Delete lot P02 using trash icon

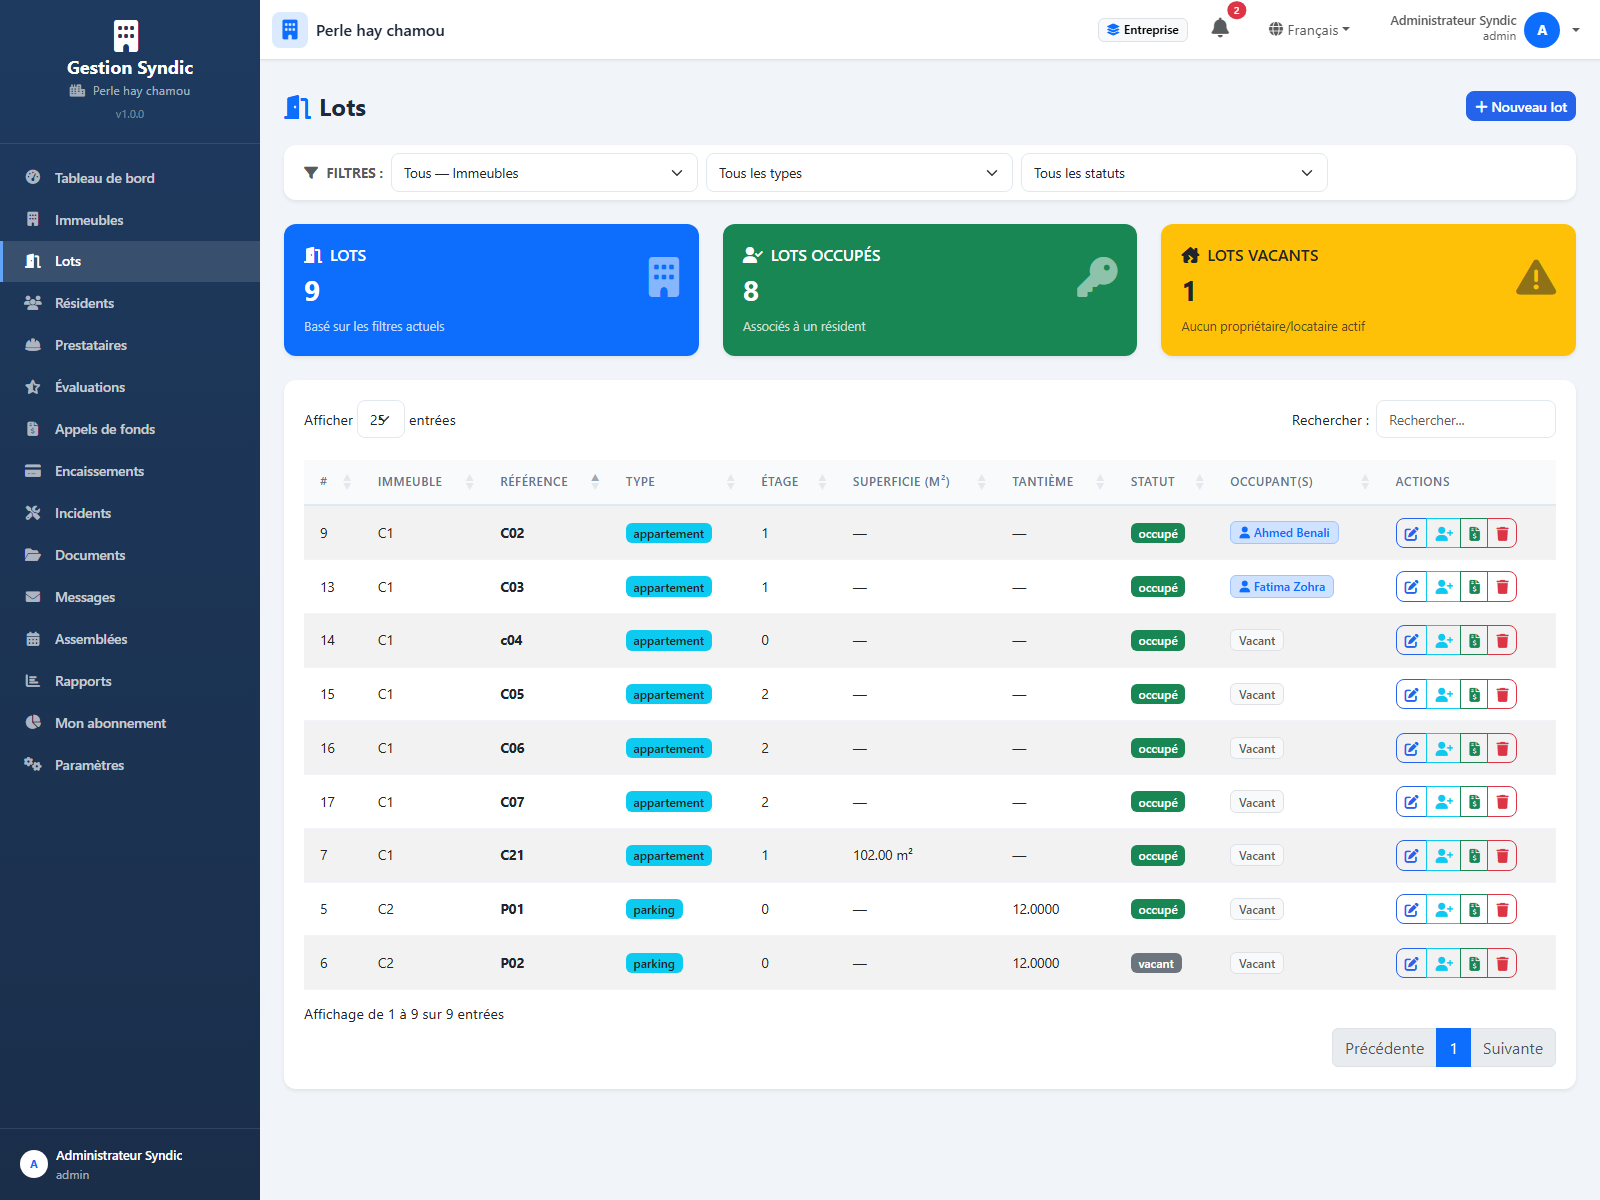click(x=1502, y=963)
